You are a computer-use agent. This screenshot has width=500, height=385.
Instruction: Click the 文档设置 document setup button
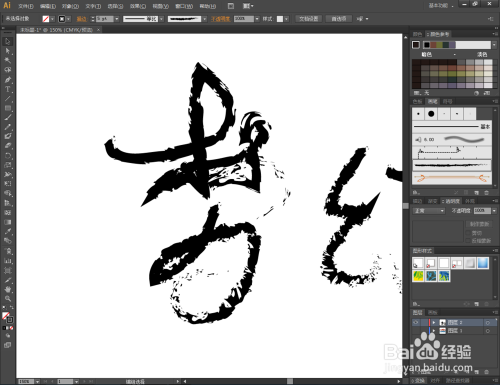309,19
